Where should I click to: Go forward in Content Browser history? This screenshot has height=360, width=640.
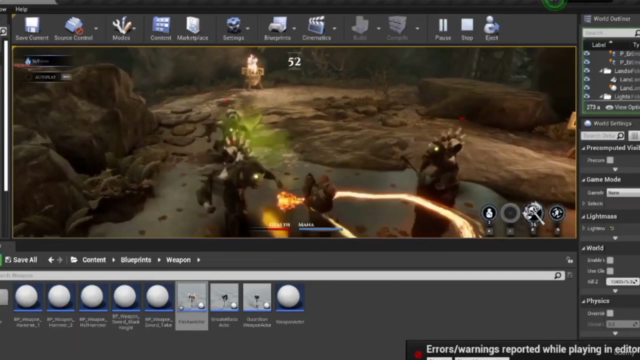coord(60,260)
